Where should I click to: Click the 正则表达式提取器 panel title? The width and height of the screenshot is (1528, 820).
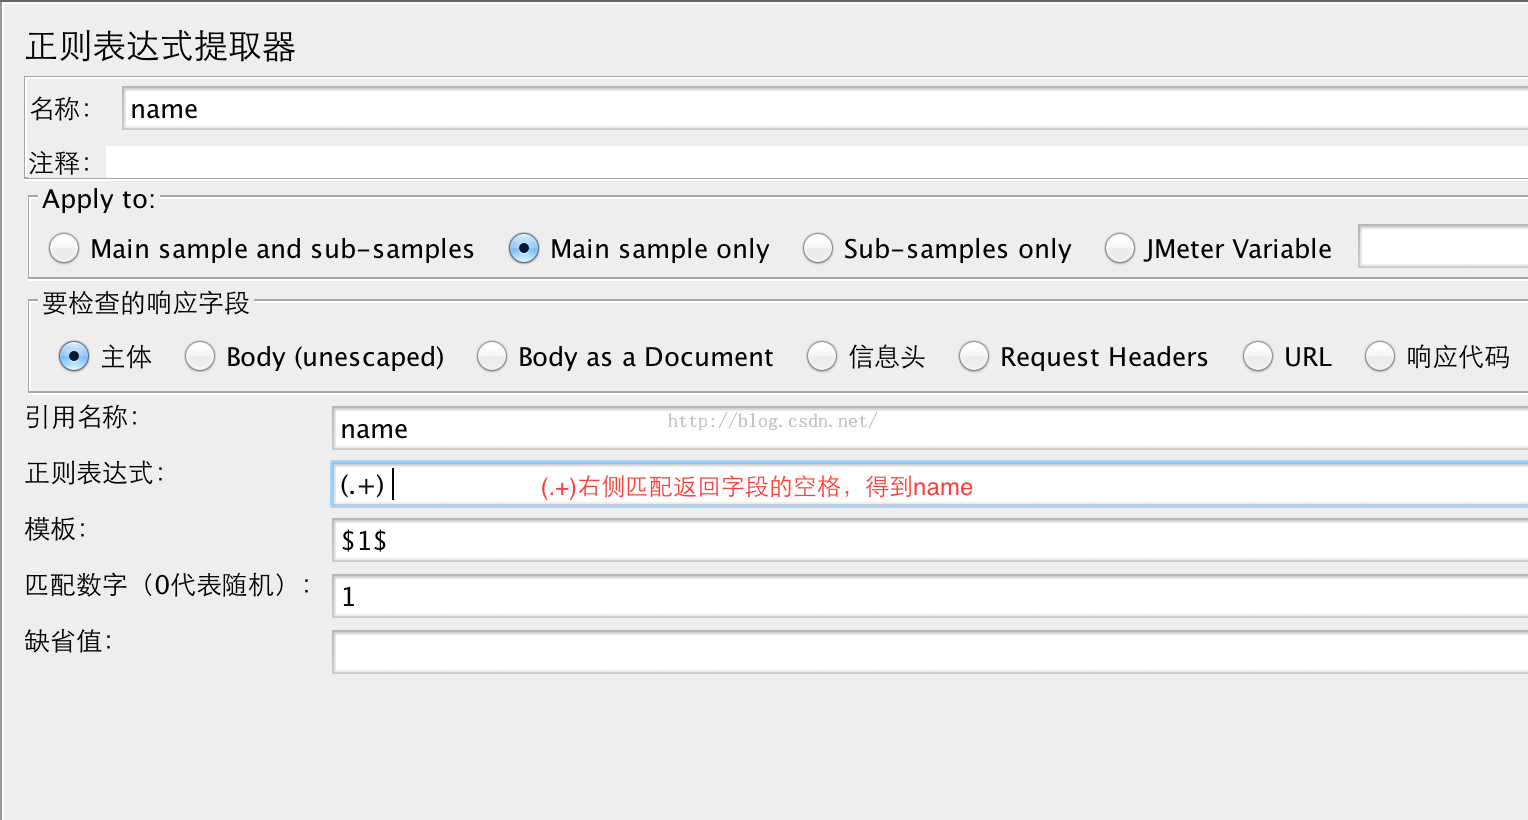tap(161, 47)
